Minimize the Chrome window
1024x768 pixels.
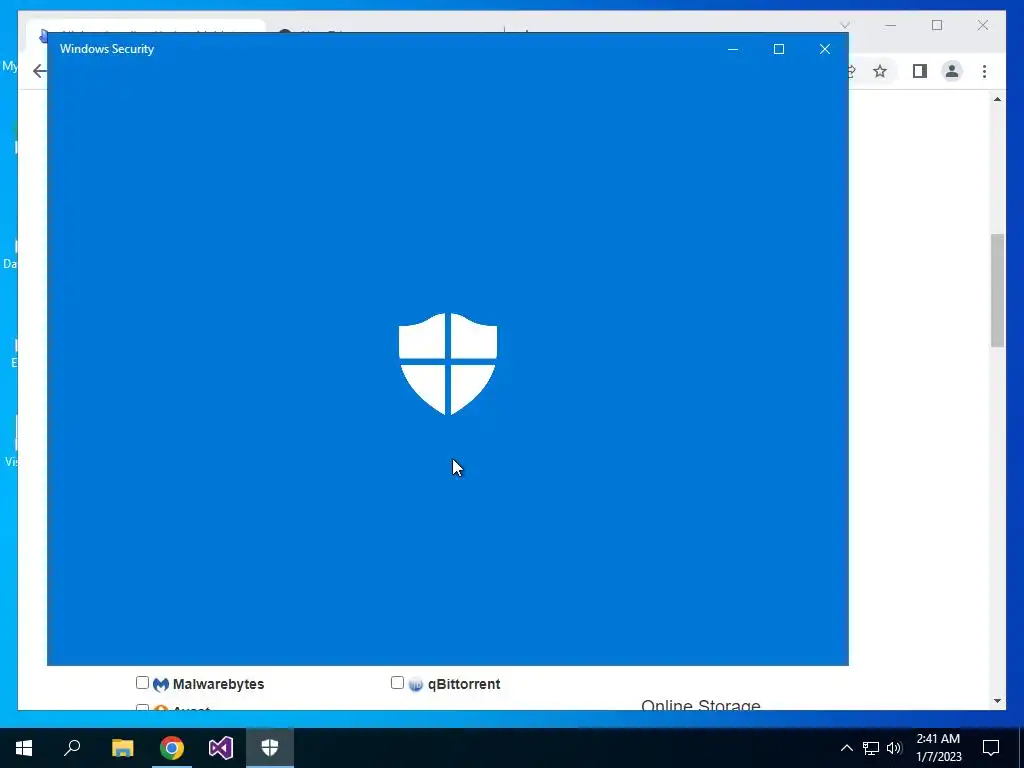pyautogui.click(x=891, y=25)
